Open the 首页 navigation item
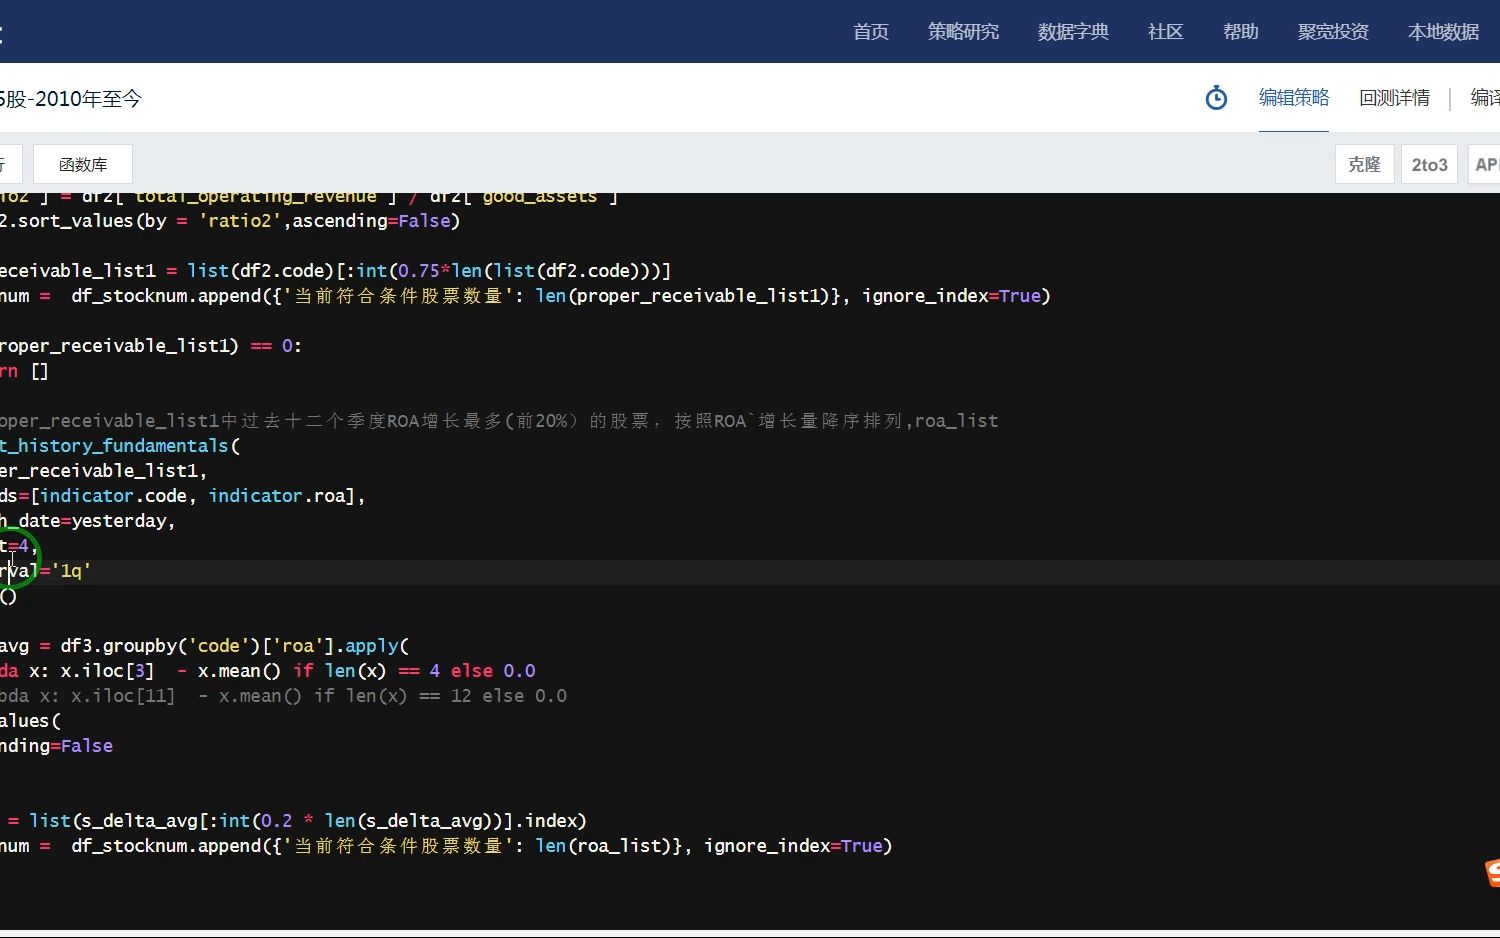Screen dimensions: 1500x938 870,32
